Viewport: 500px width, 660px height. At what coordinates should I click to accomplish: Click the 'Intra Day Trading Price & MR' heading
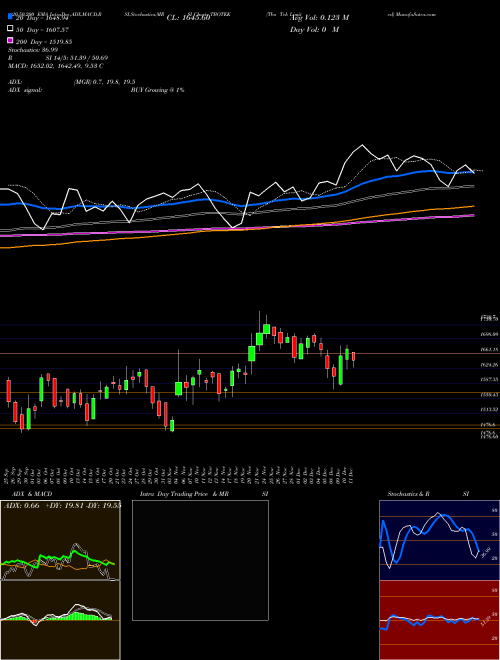[184, 494]
